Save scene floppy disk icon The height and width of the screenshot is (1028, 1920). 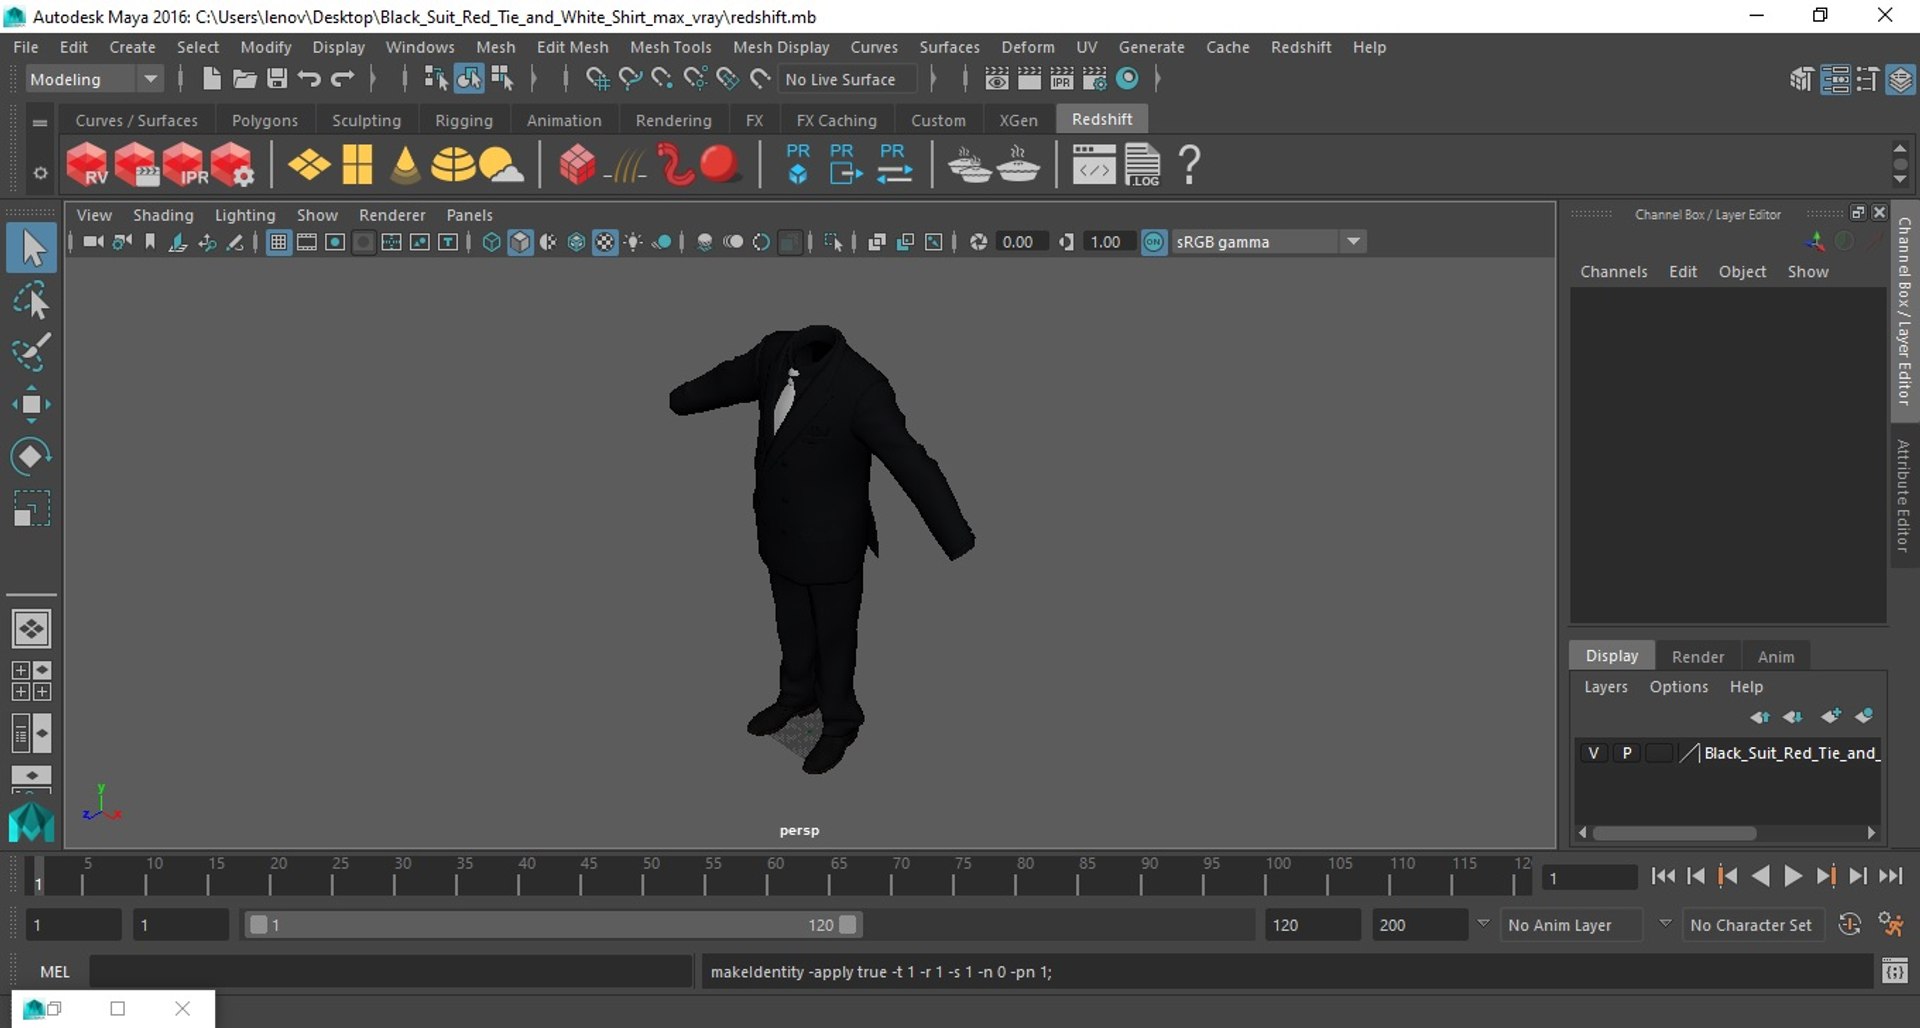(x=277, y=79)
